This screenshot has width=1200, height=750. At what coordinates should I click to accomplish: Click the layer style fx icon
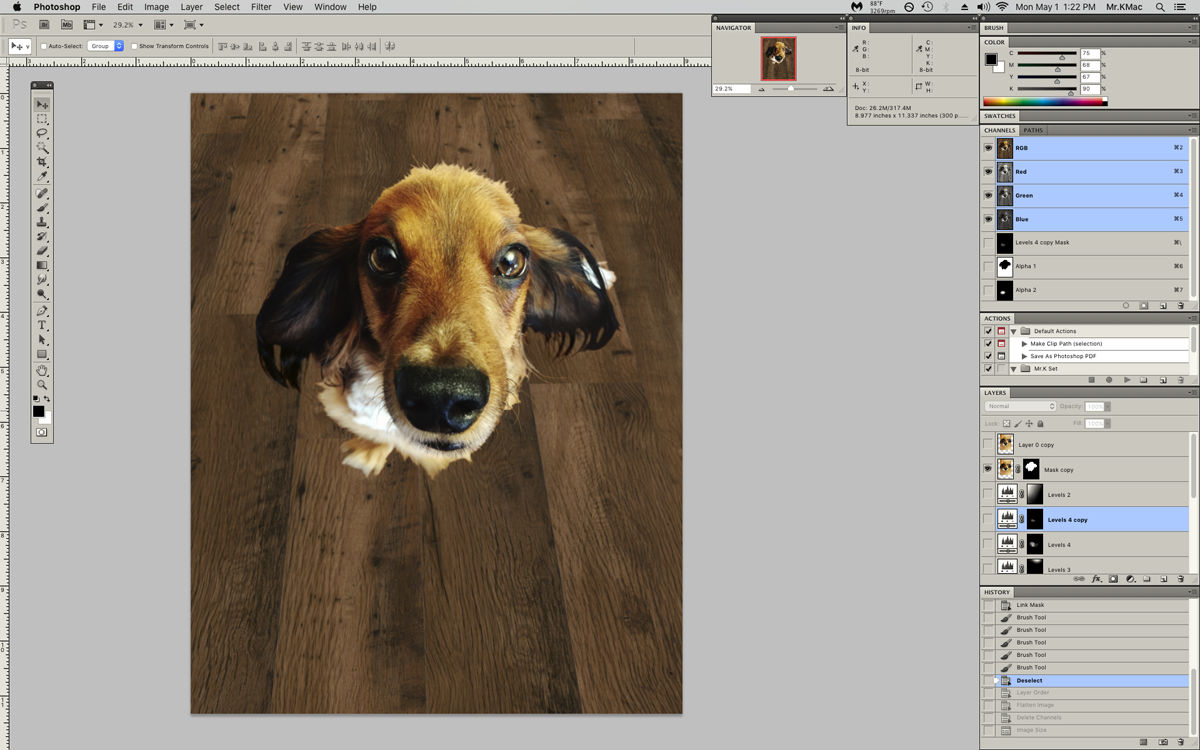pyautogui.click(x=1096, y=579)
